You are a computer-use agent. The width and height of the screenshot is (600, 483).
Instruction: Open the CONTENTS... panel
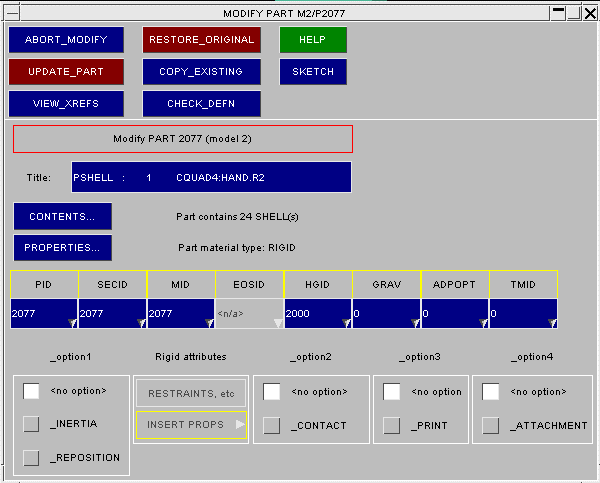coord(63,216)
